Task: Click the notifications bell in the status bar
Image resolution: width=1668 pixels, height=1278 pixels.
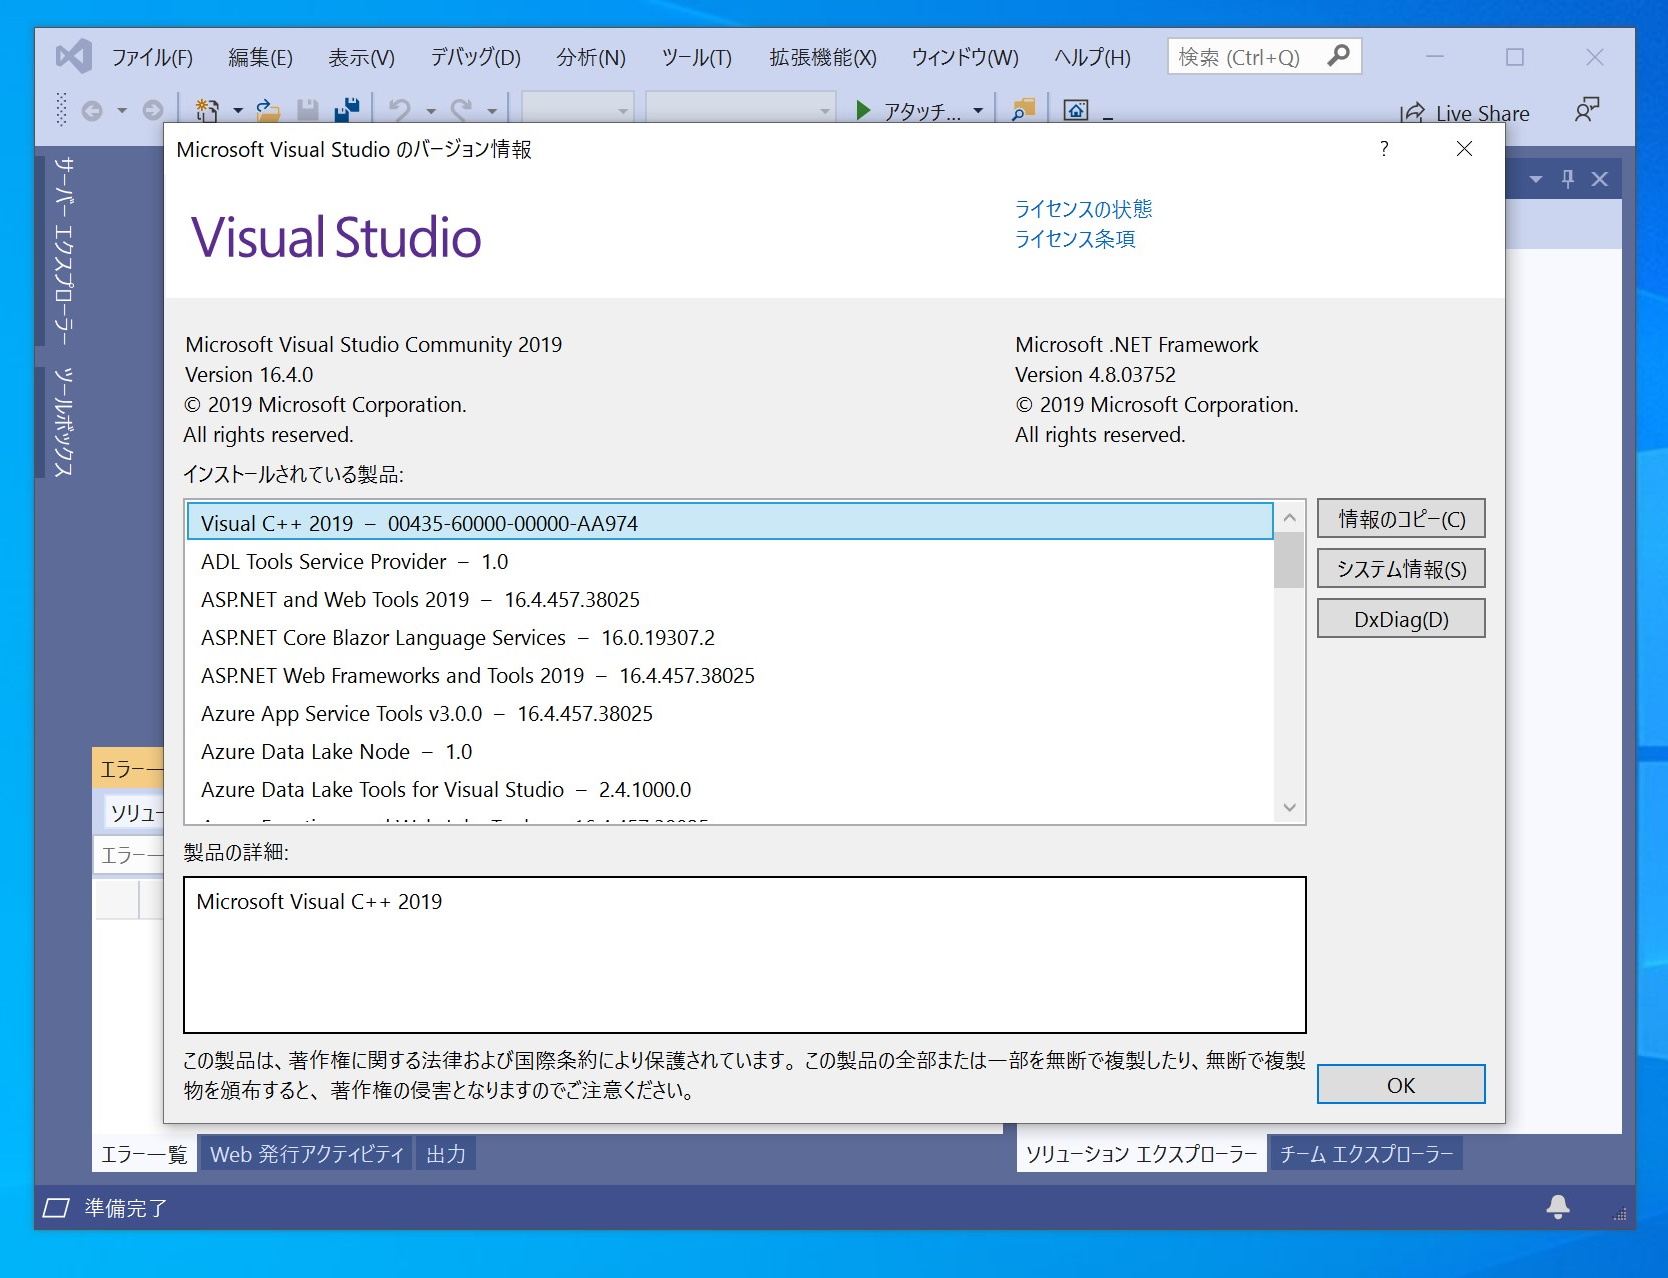Action: [x=1557, y=1207]
